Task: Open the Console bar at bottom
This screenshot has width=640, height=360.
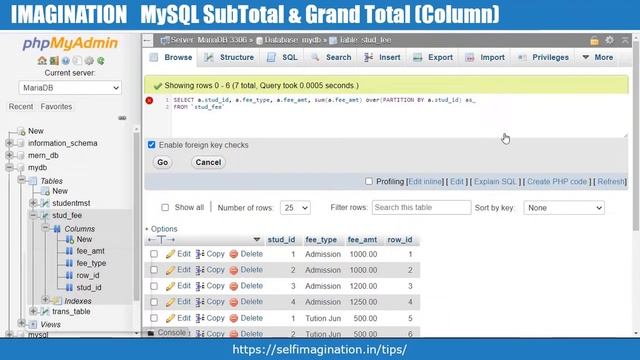Action: (167, 333)
